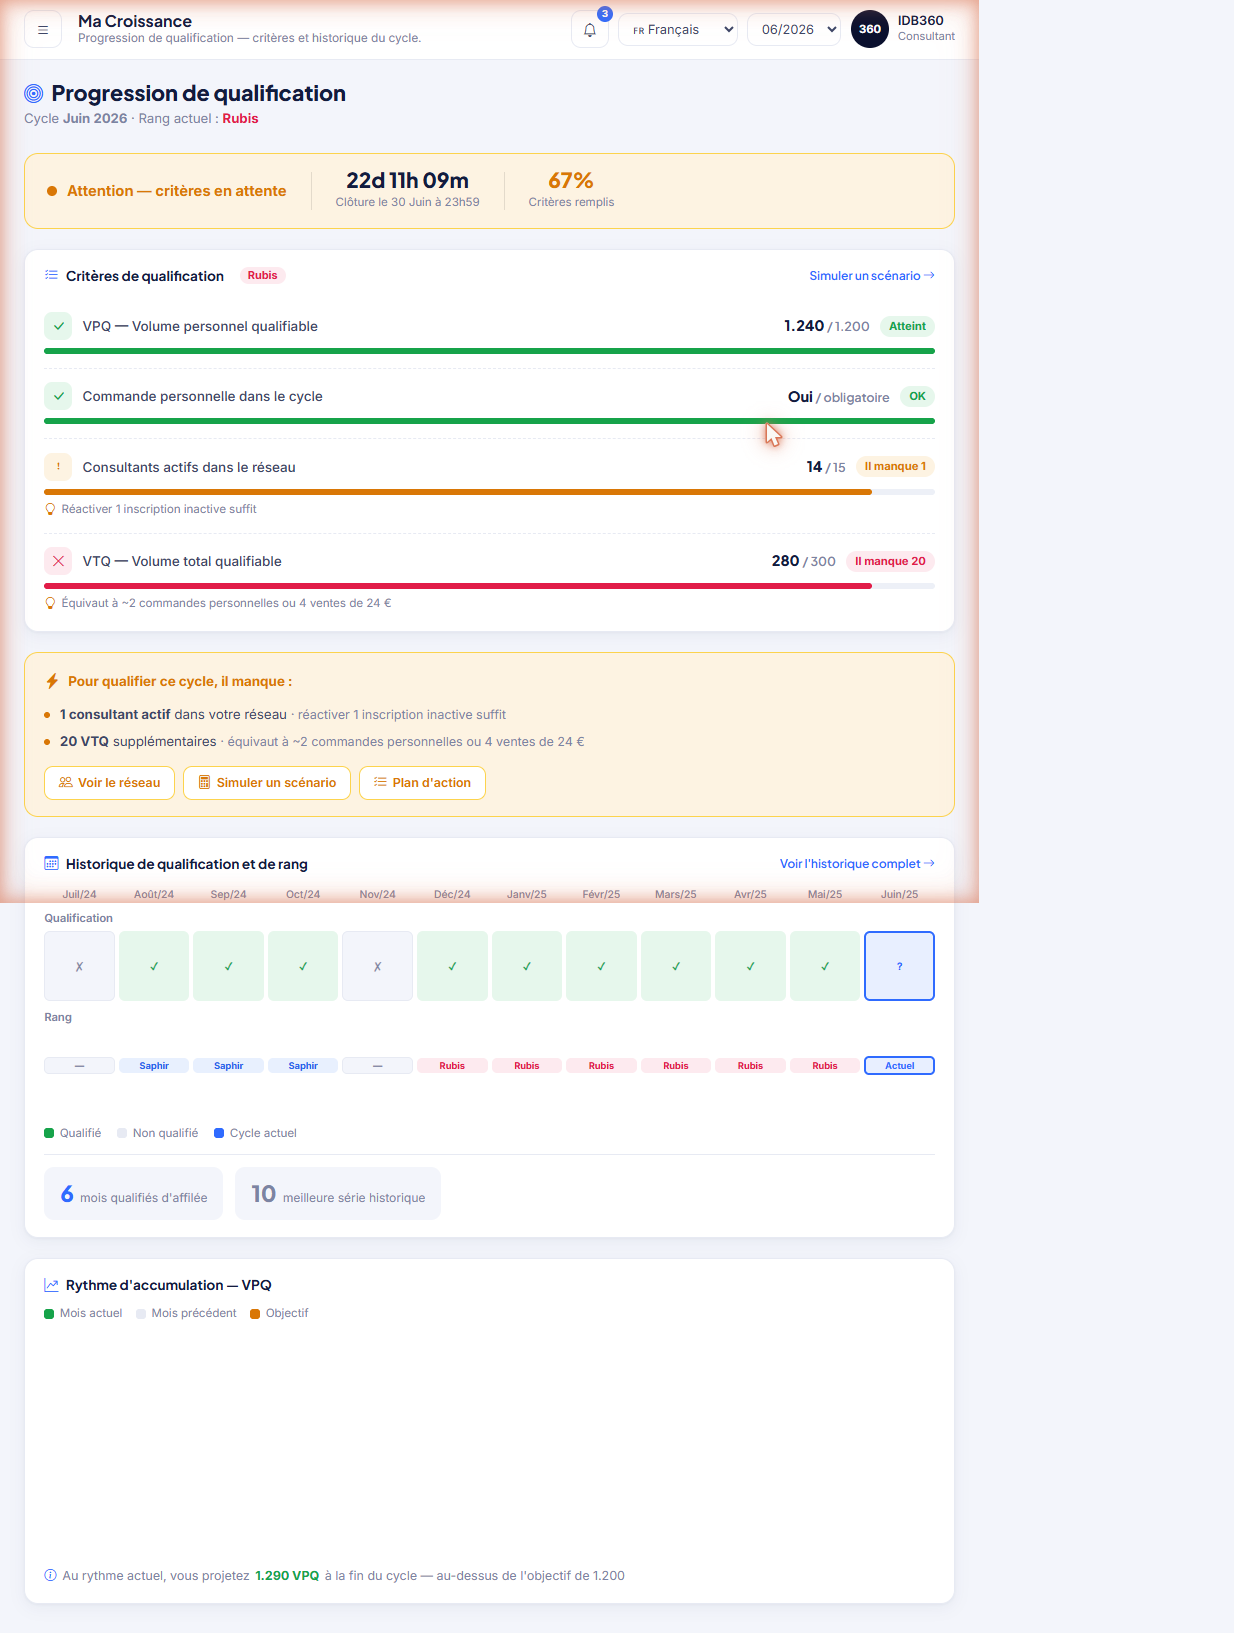Screen dimensions: 1234x1633
Task: Click the info icon beside the rhythm projection
Action: click(50, 1575)
